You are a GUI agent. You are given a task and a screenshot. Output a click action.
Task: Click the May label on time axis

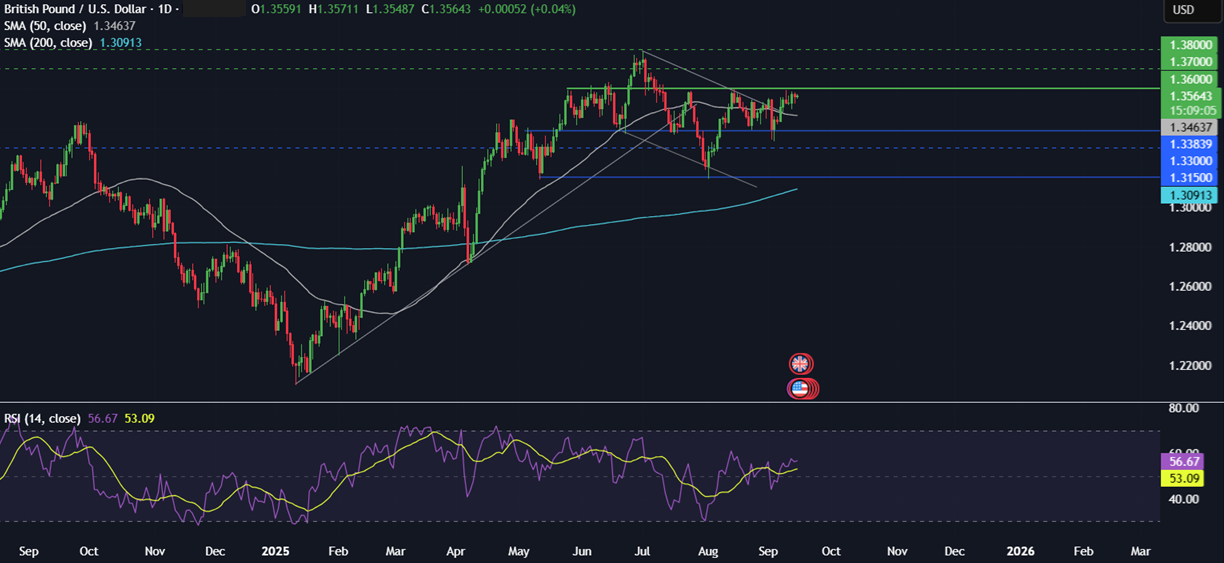click(518, 551)
